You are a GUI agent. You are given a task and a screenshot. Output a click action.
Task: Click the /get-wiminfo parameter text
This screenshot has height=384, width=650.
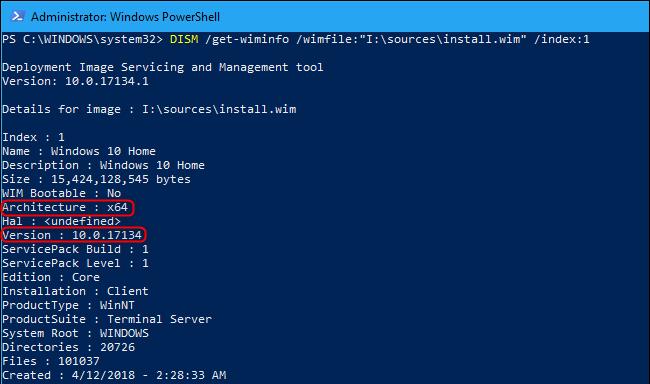pos(247,39)
